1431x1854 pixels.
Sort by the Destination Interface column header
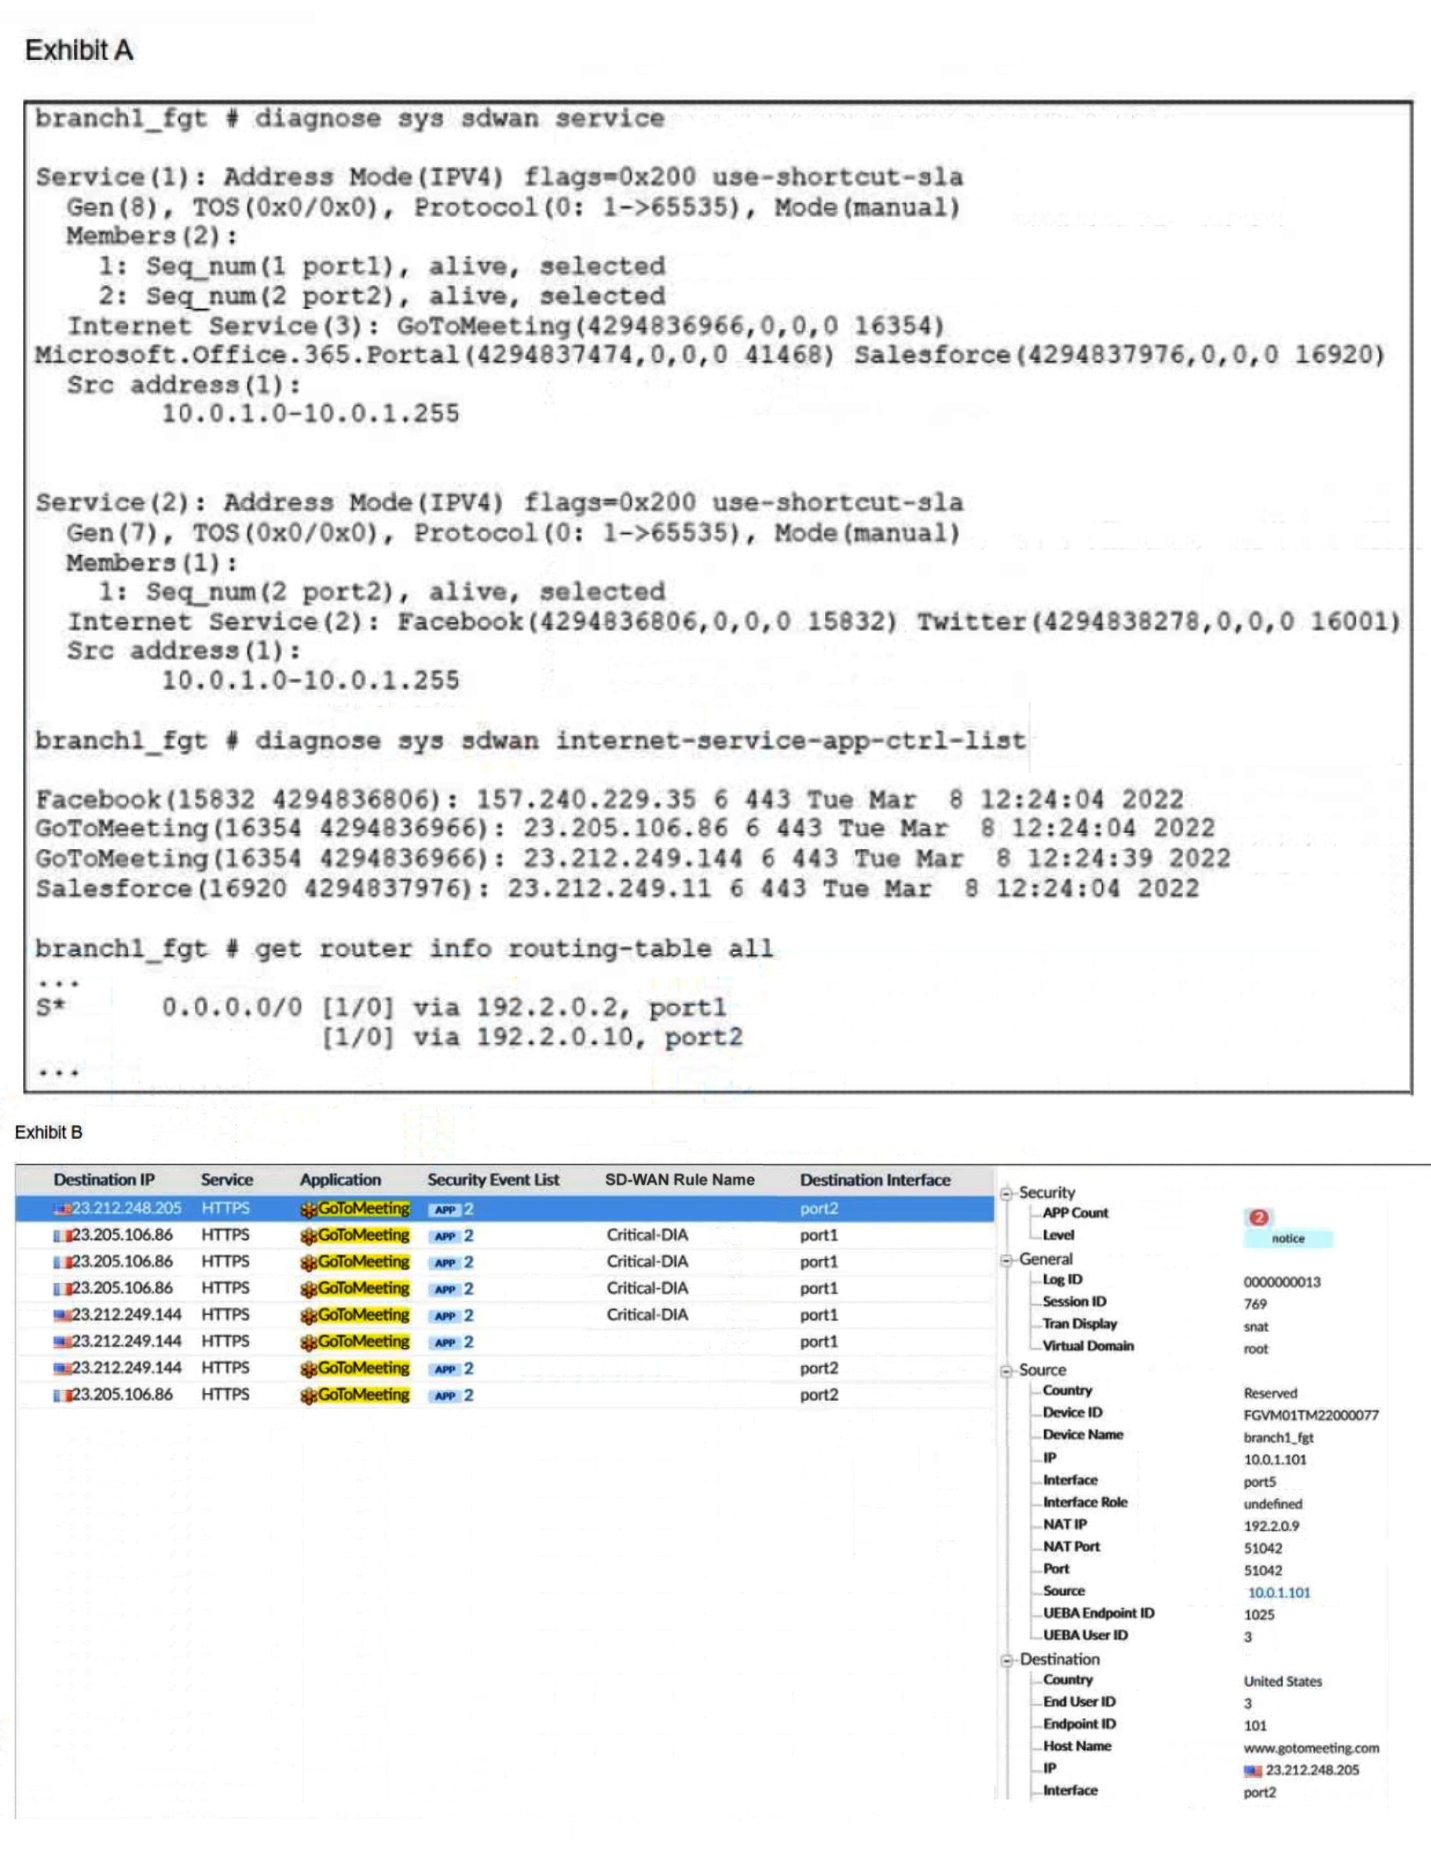(875, 1180)
